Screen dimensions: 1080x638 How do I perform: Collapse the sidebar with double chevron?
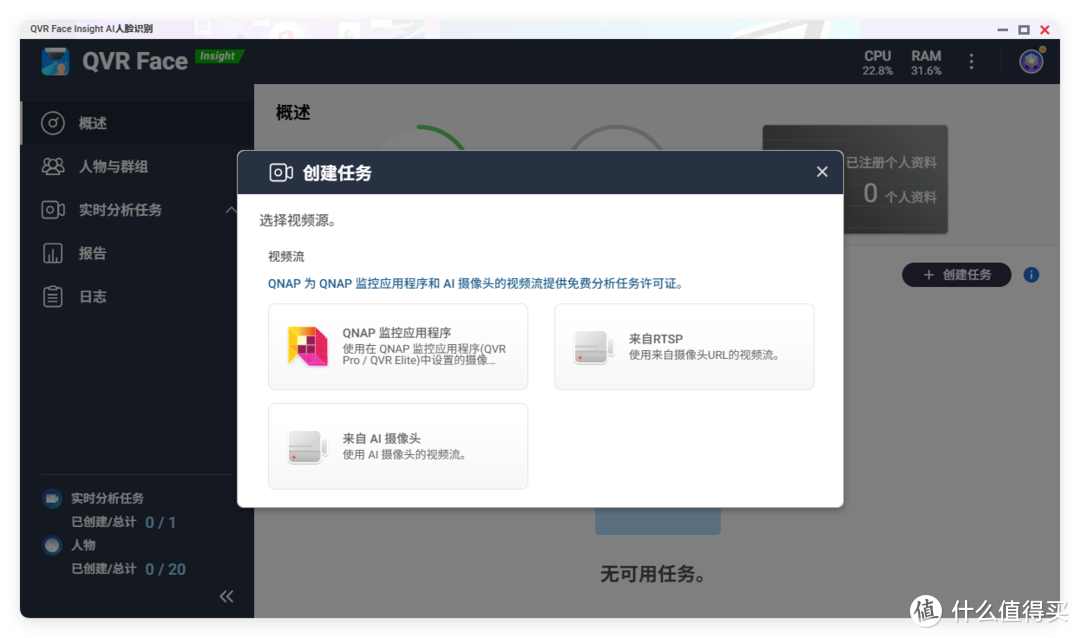coord(227,596)
